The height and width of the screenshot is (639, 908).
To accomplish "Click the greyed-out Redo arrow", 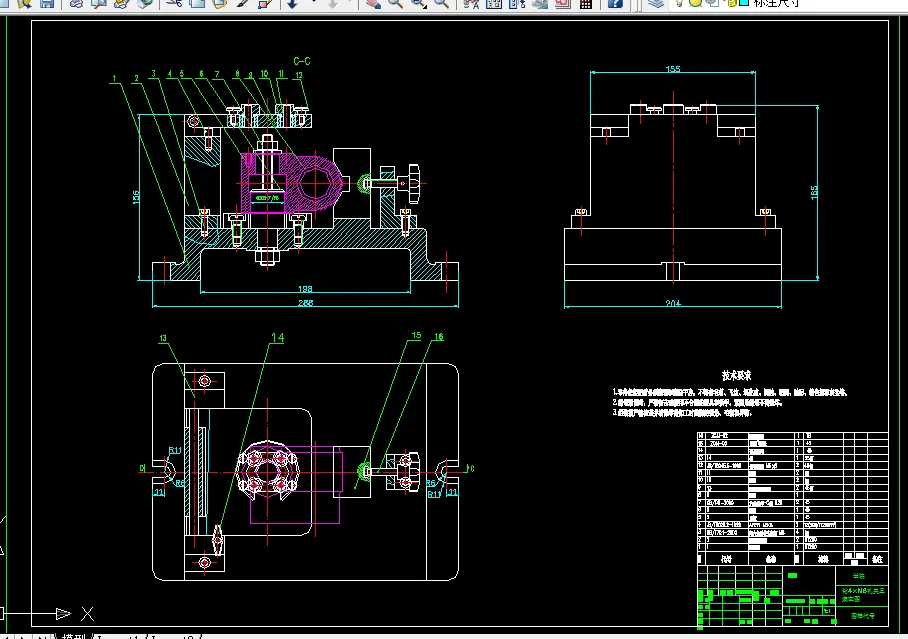I will 332,3.
